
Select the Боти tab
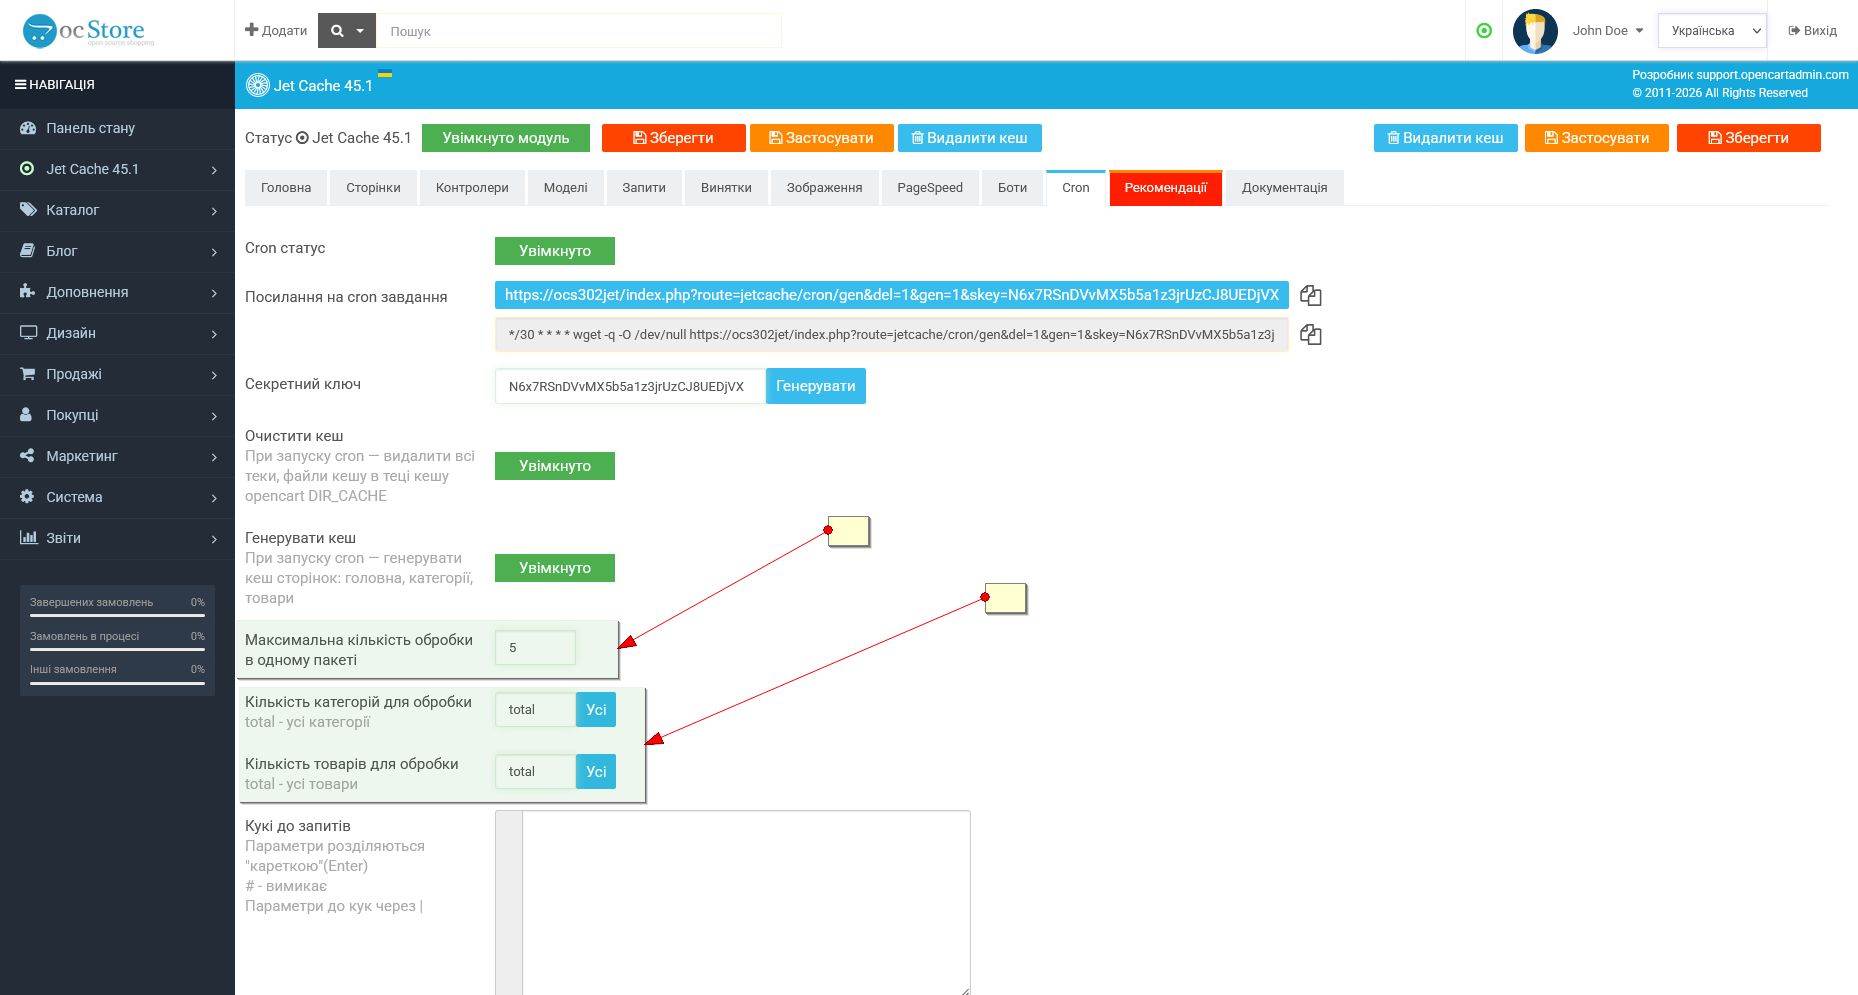click(1012, 188)
